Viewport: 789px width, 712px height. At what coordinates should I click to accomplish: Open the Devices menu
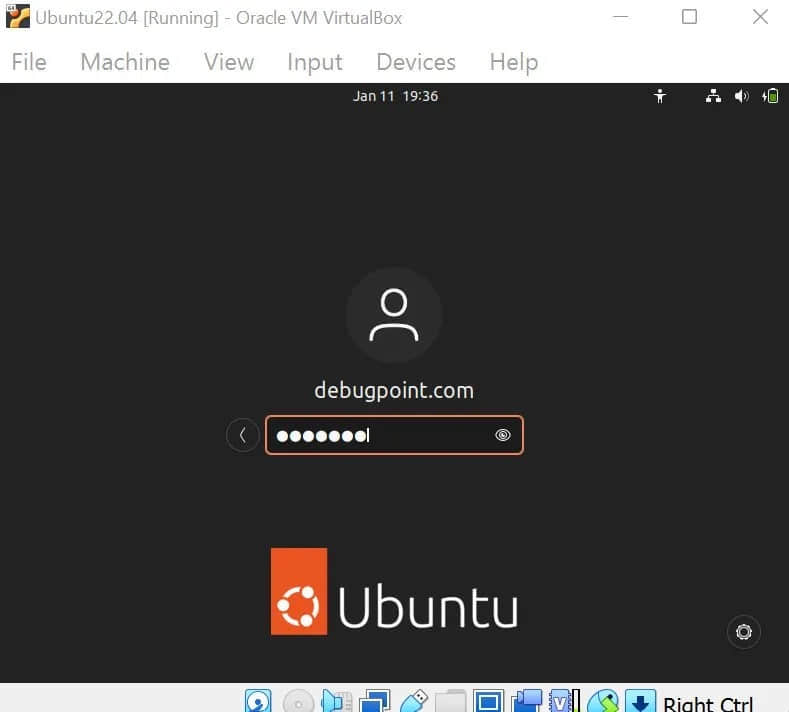(x=416, y=62)
